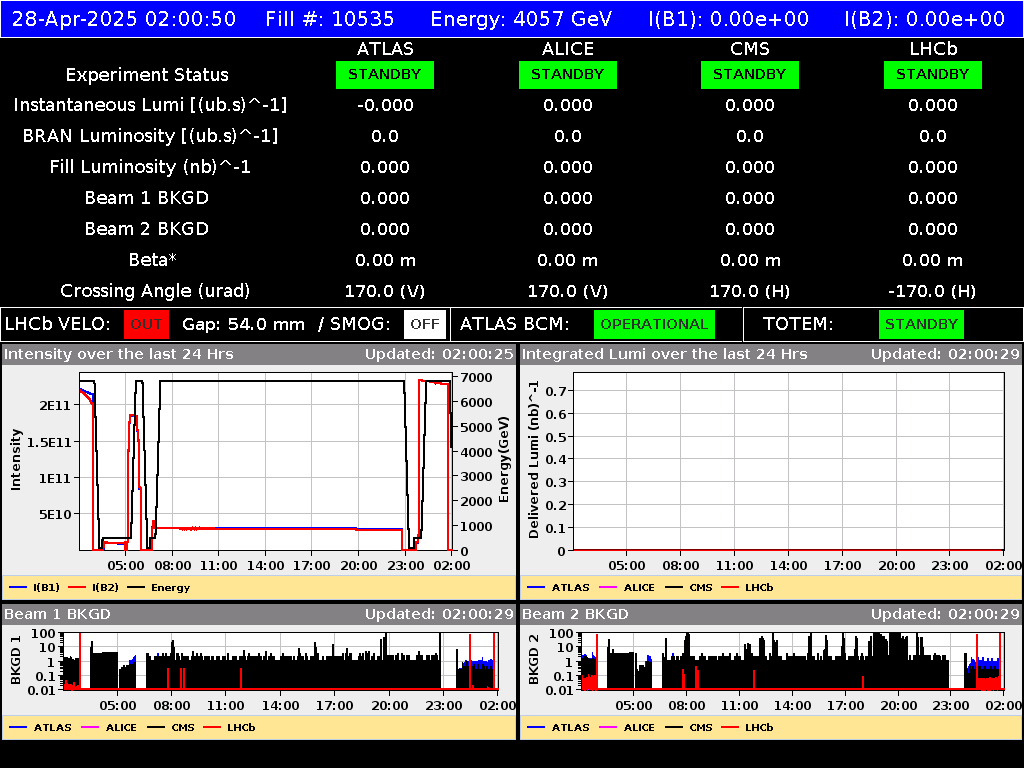The image size is (1024, 768).
Task: Select the Beta* row label
Action: (x=153, y=260)
